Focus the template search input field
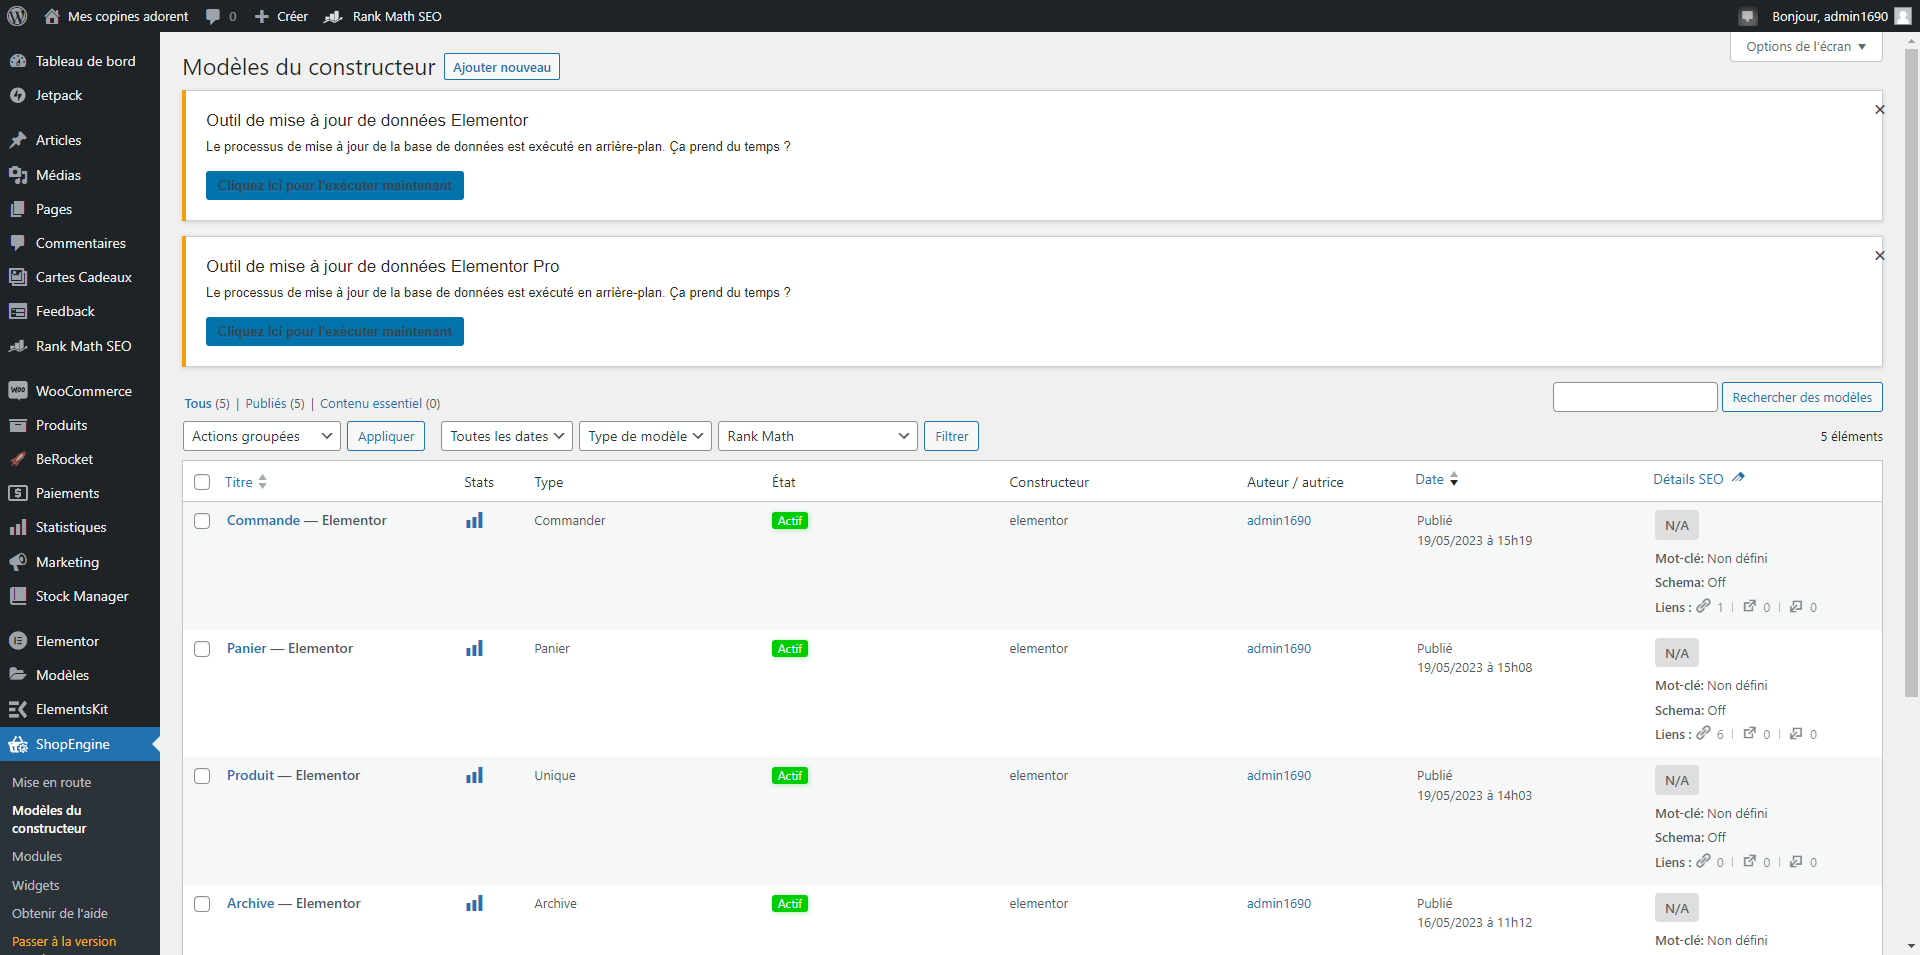Screen dimensions: 1920x955 1635,397
